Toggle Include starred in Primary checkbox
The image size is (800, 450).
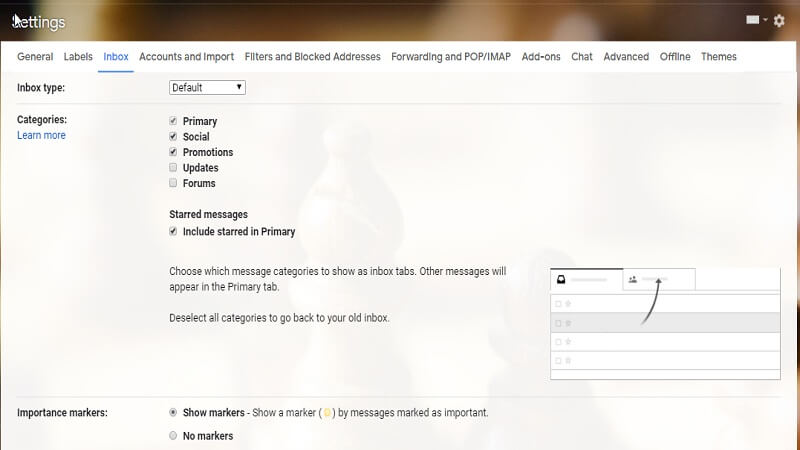(x=173, y=231)
